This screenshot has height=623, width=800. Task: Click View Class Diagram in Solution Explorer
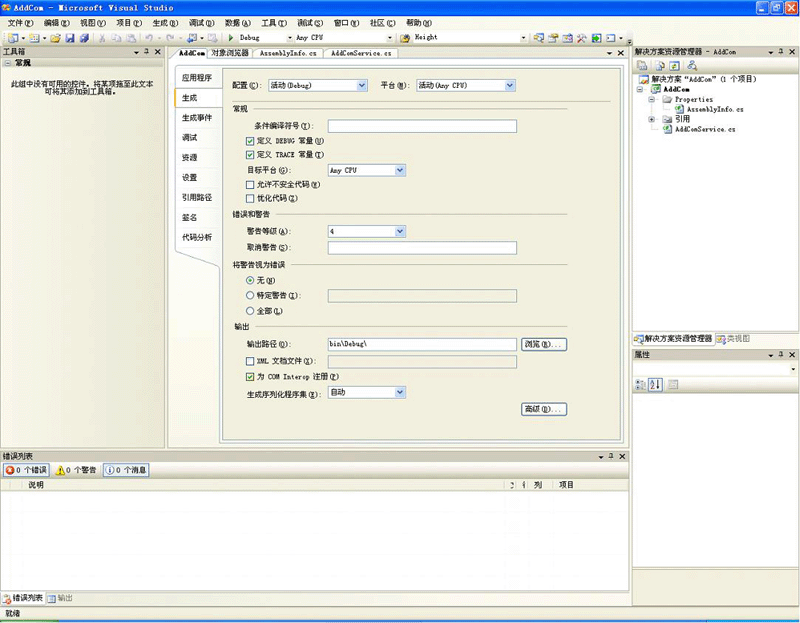pos(692,65)
